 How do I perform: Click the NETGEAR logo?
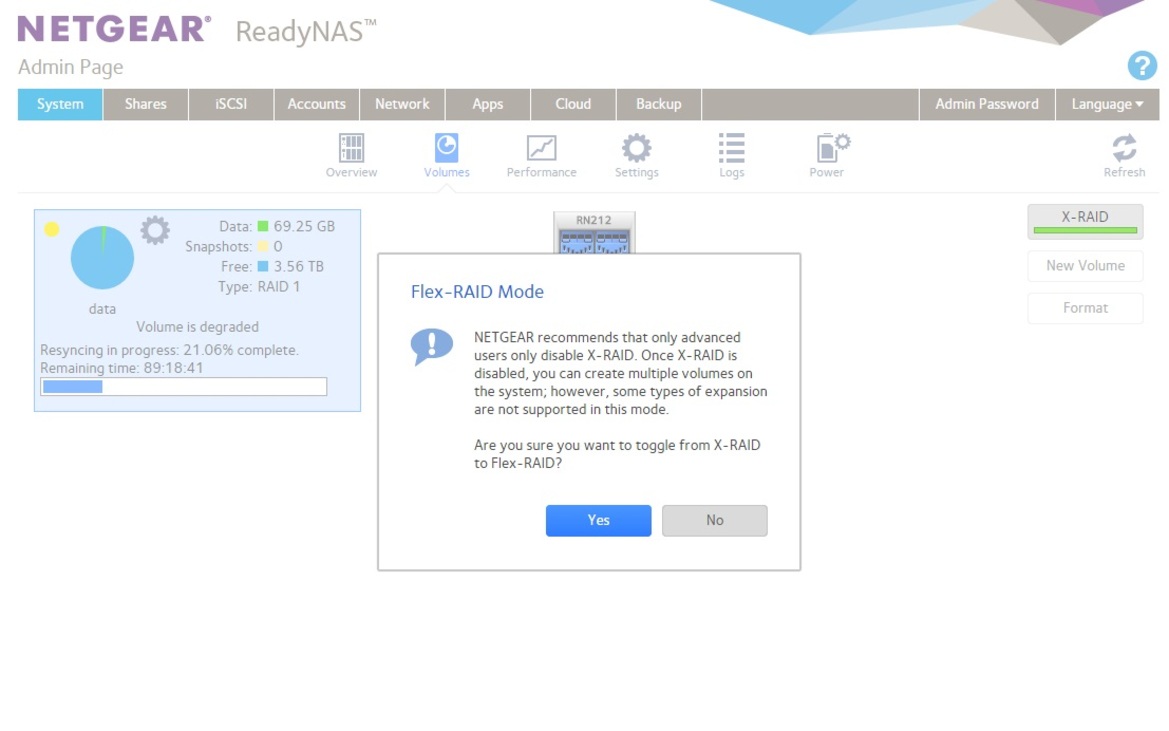pos(114,29)
